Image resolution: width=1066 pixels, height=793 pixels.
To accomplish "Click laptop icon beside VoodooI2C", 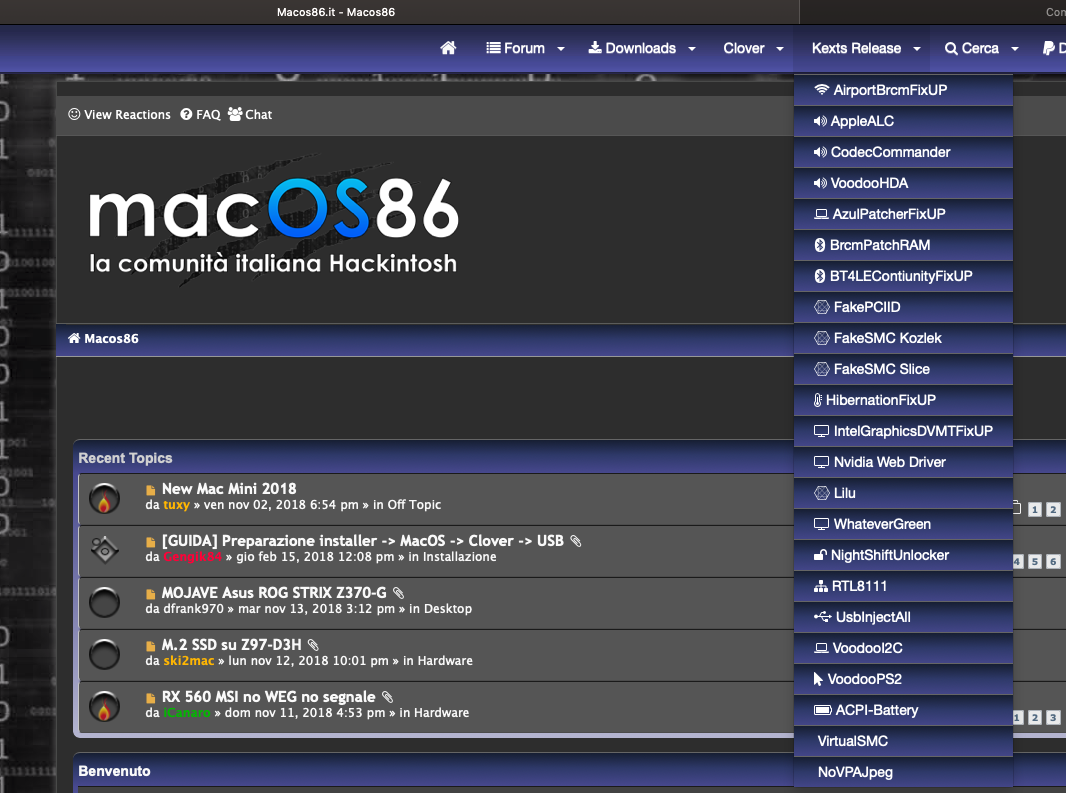I will [x=821, y=648].
